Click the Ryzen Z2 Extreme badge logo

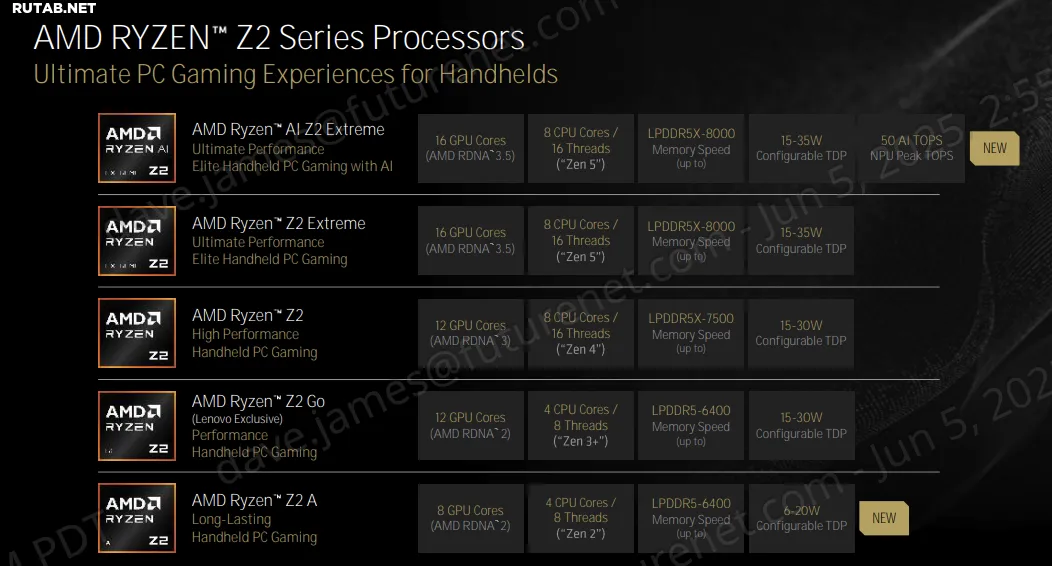point(137,241)
